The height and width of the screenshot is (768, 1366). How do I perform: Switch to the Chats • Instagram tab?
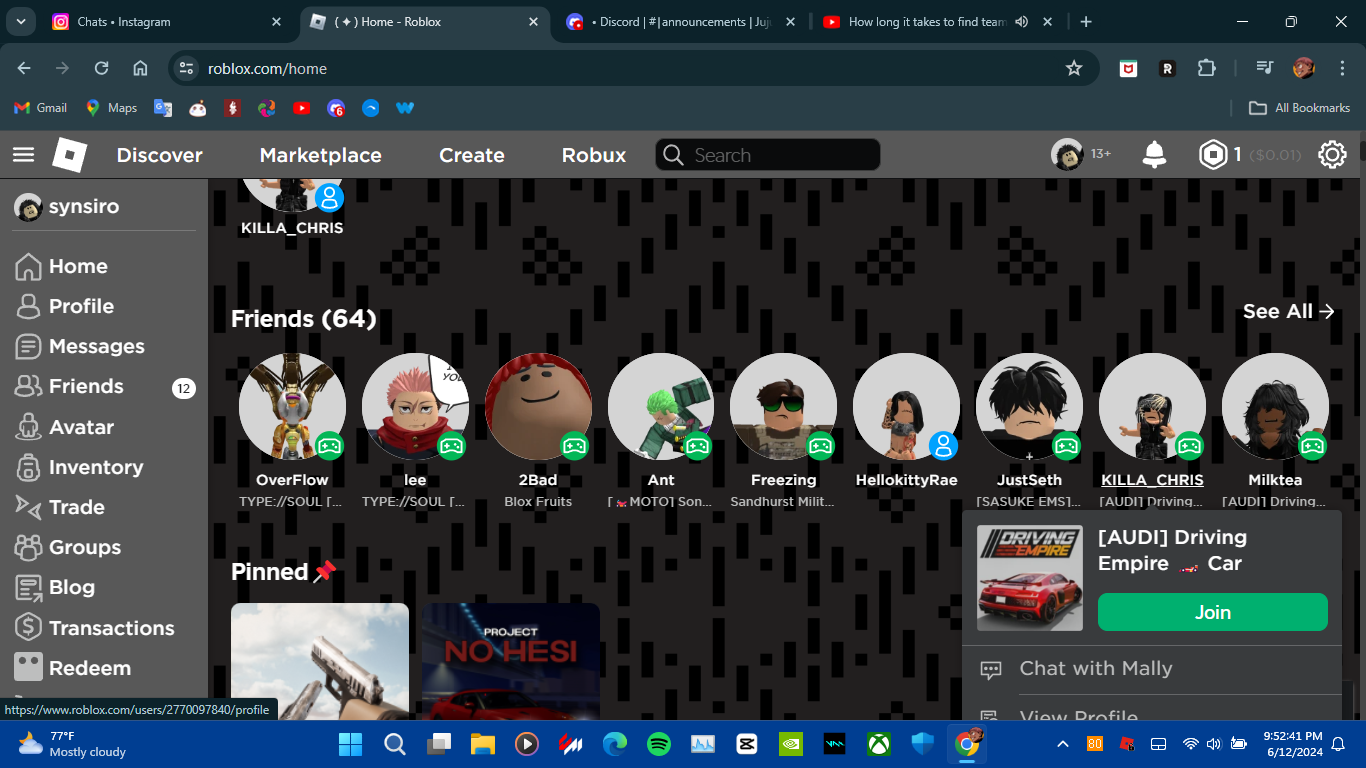pos(167,22)
